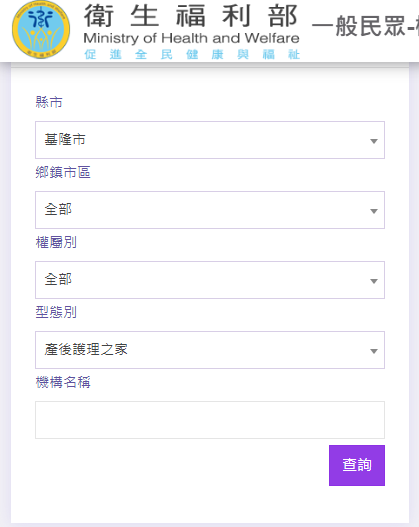The height and width of the screenshot is (527, 419).
Task: Click the Ministry of Health and Welfare logo
Action: coord(41,30)
